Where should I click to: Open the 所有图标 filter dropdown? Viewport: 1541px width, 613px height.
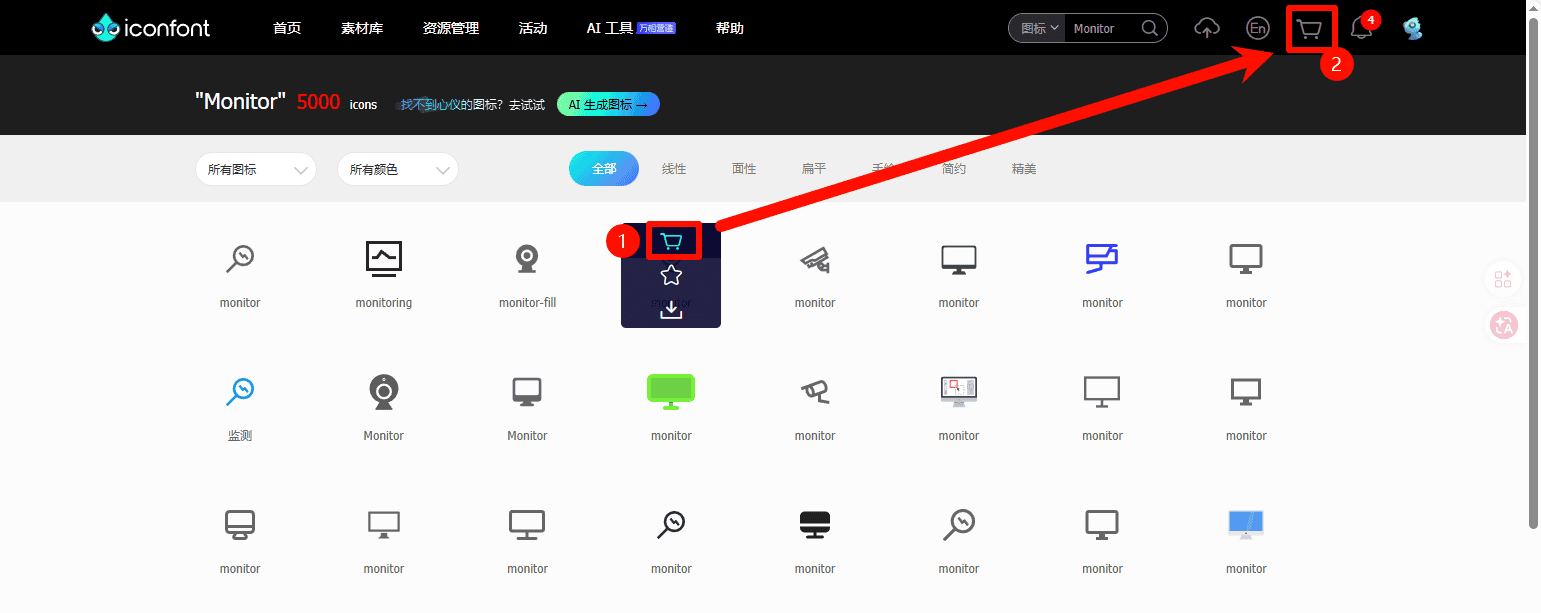click(x=255, y=169)
